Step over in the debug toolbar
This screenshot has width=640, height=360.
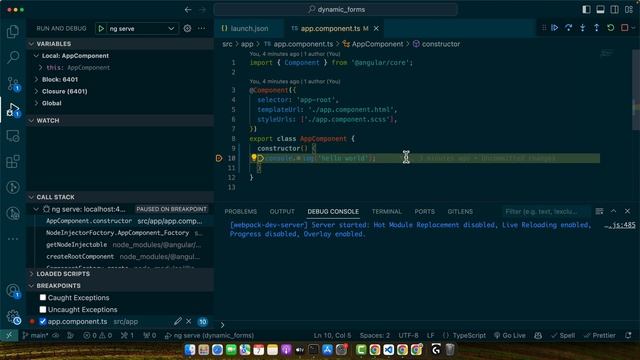point(569,28)
